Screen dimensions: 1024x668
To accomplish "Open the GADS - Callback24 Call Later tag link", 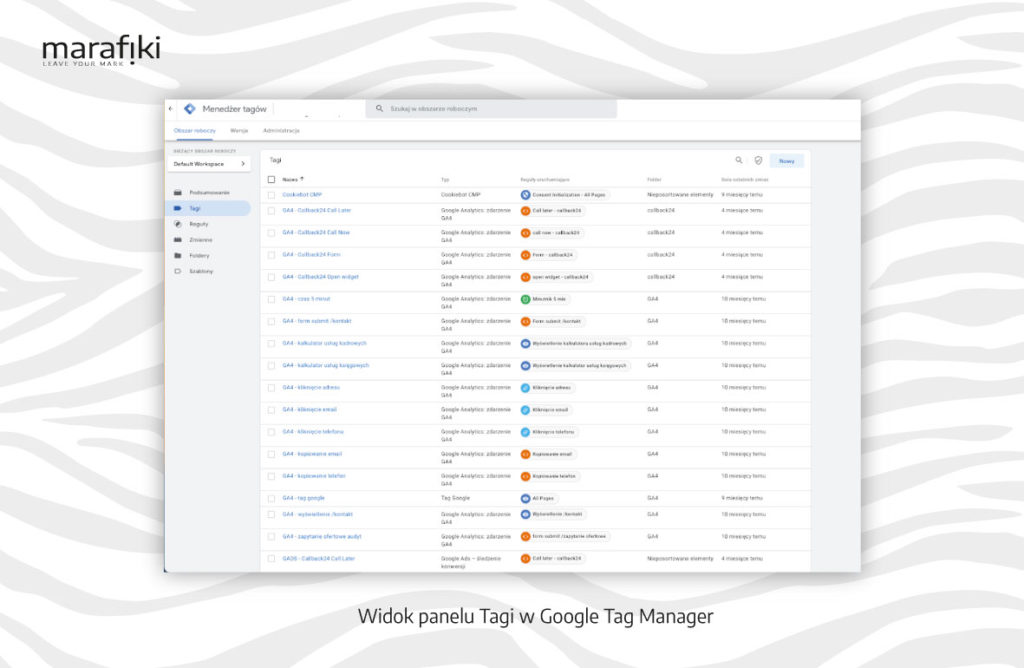I will 319,558.
